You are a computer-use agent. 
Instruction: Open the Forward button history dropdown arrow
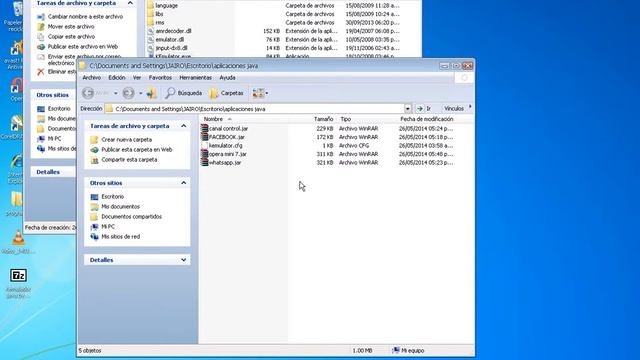pyautogui.click(x=140, y=93)
